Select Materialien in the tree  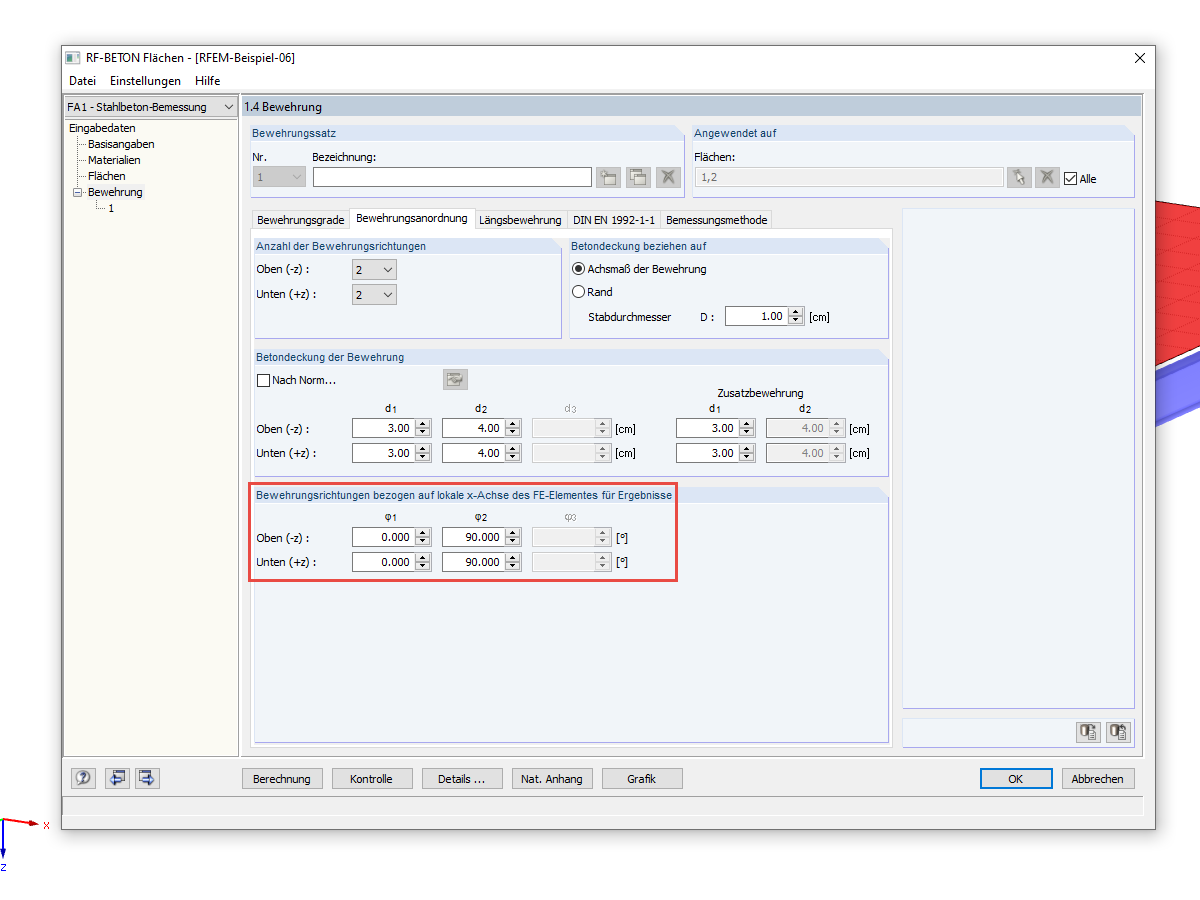[114, 160]
